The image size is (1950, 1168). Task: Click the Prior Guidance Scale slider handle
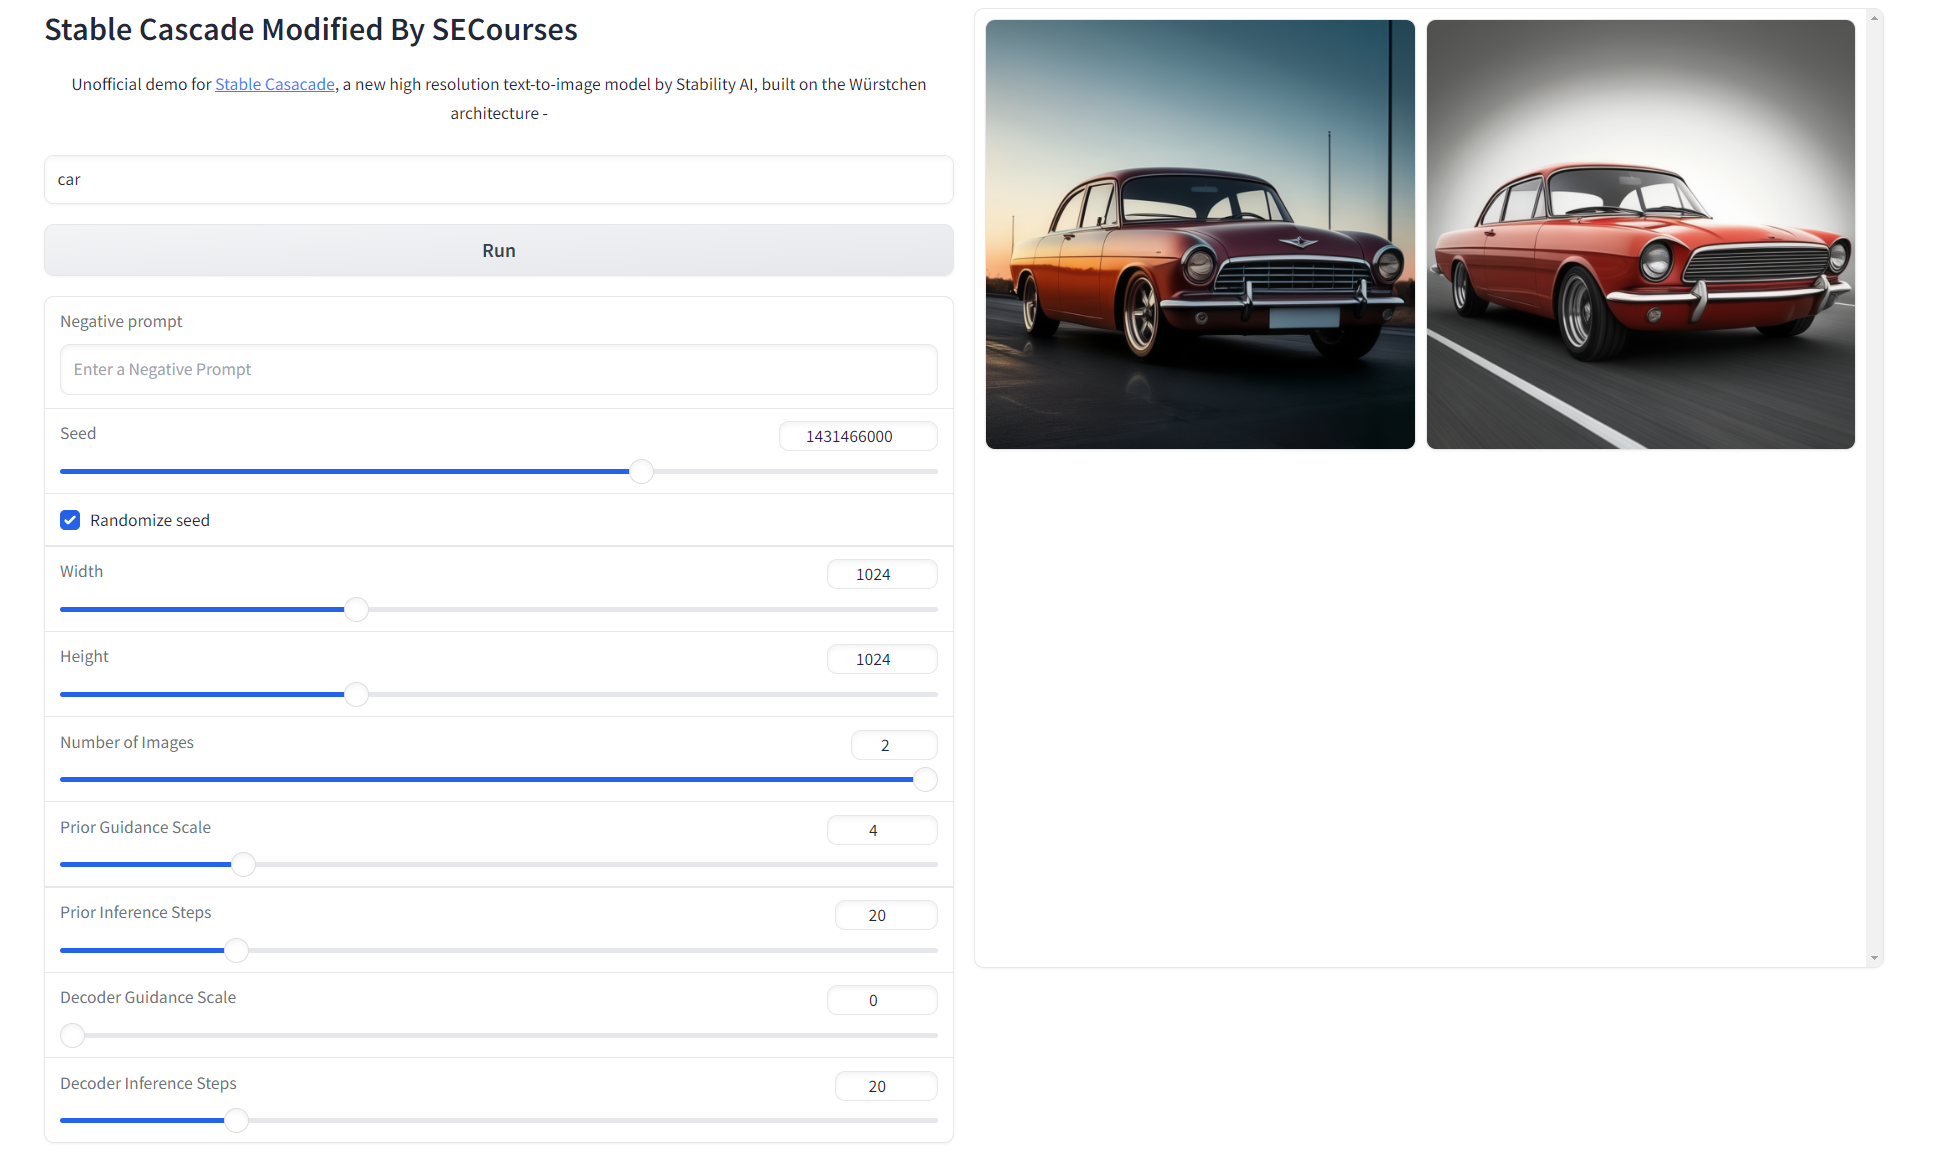243,864
